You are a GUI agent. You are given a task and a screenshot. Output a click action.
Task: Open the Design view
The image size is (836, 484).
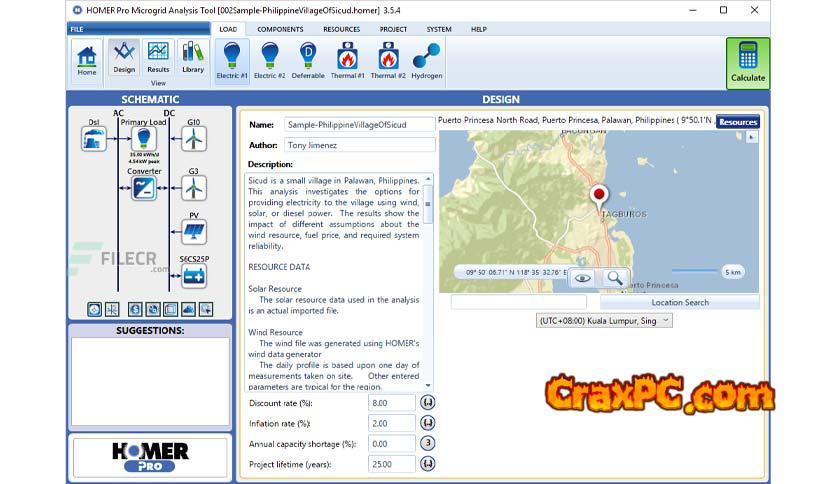click(124, 58)
